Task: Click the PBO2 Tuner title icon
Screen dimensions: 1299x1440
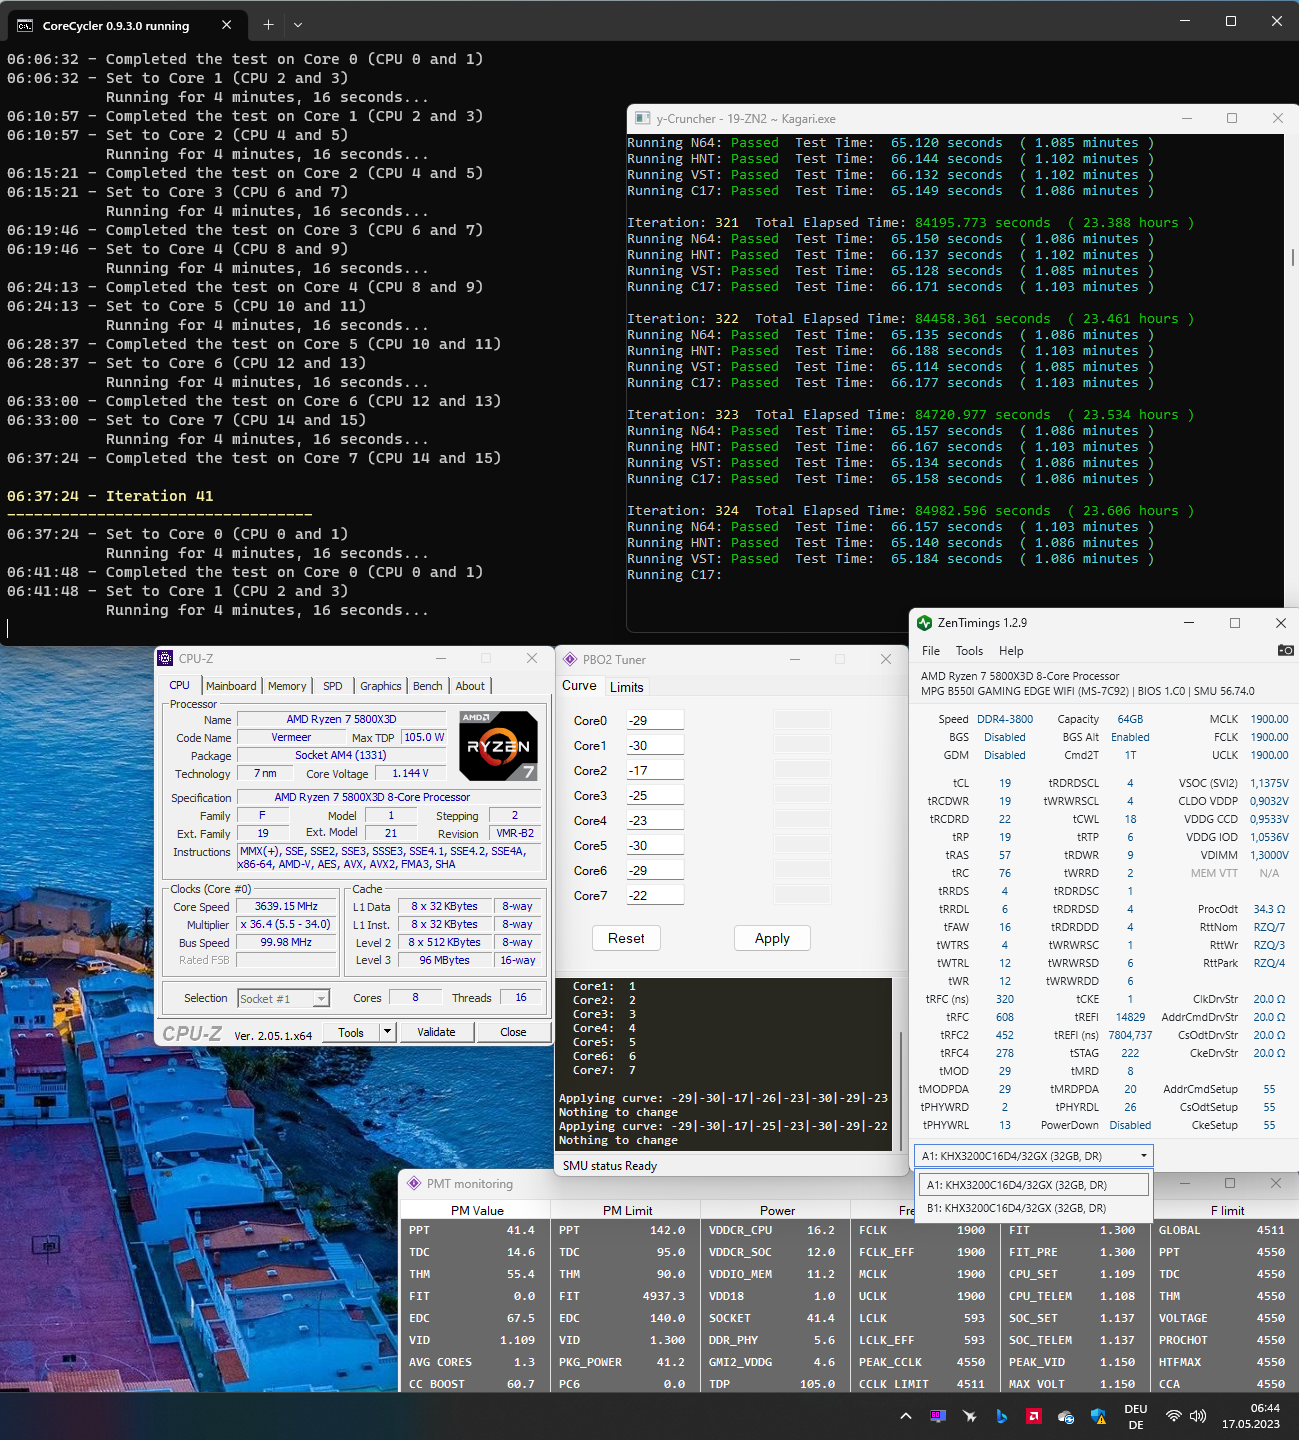Action: (570, 659)
